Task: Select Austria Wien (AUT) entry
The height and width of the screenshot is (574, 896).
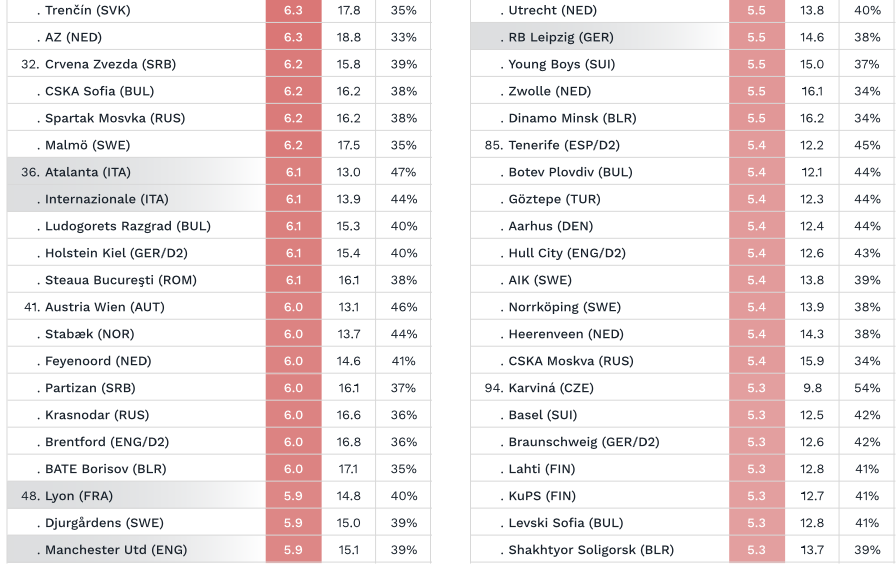Action: coord(219,307)
